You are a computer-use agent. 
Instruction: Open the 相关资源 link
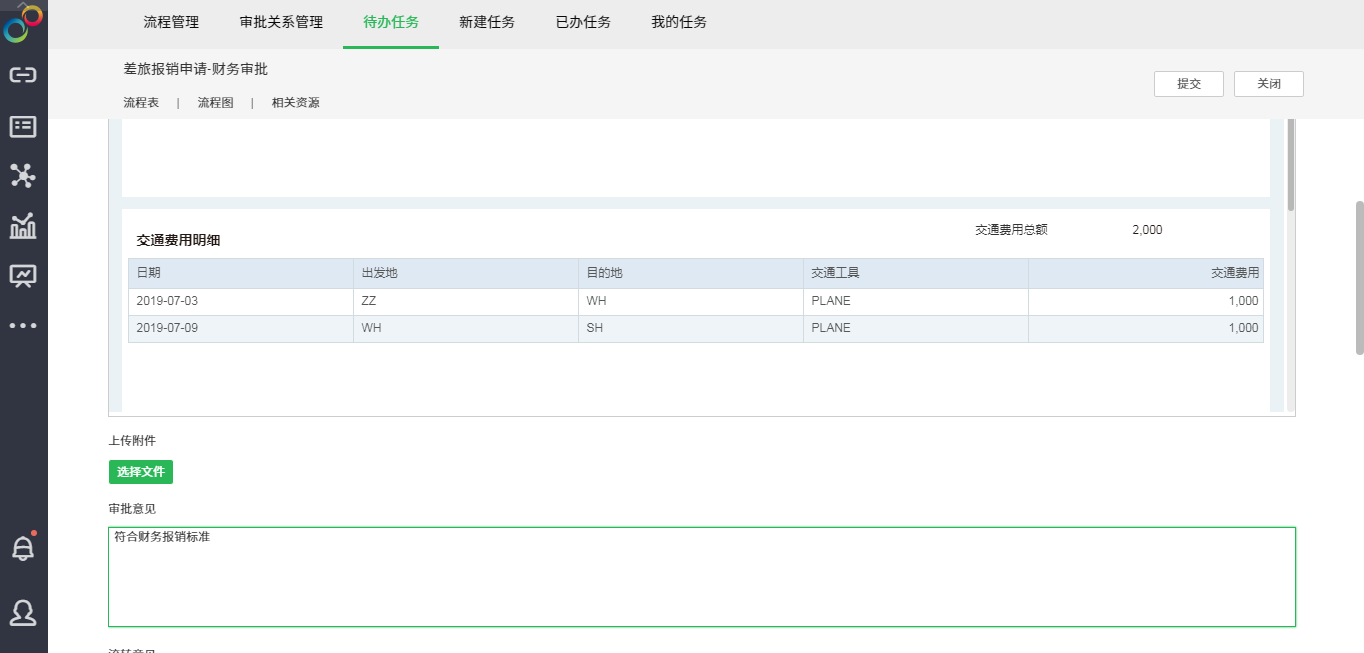tap(296, 103)
